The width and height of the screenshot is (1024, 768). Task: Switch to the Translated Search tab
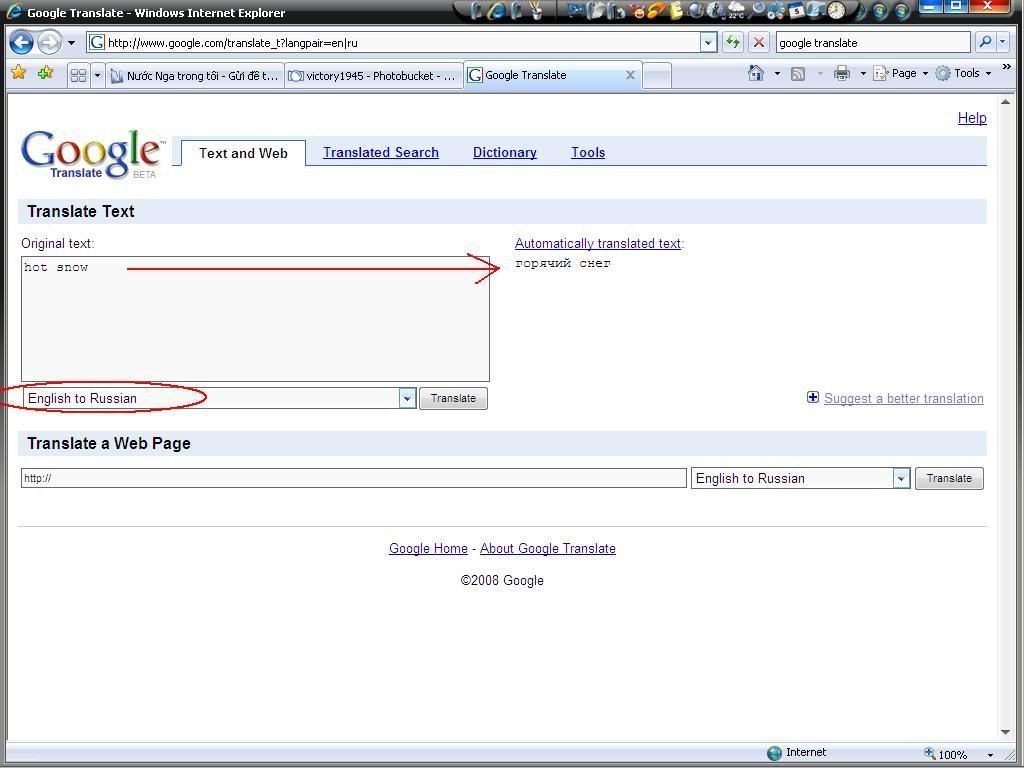(x=380, y=153)
